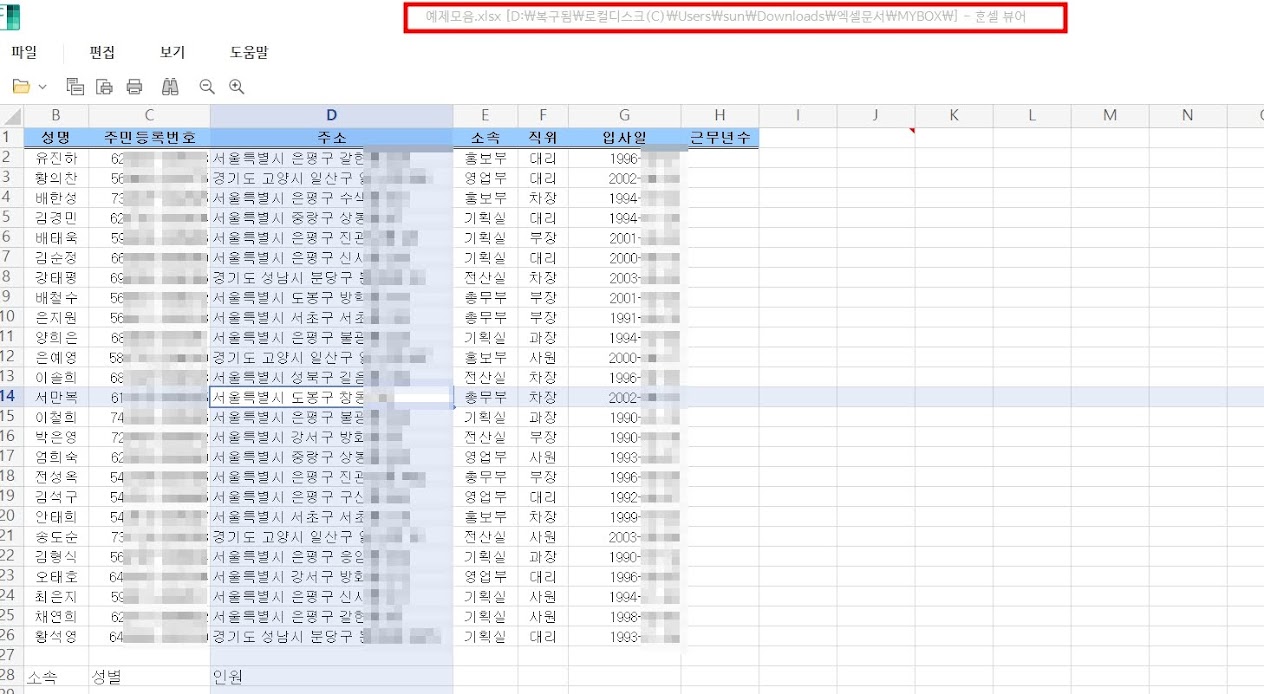Viewport: 1264px width, 694px height.
Task: Click the select-all corner button above row numbers
Action: point(8,114)
